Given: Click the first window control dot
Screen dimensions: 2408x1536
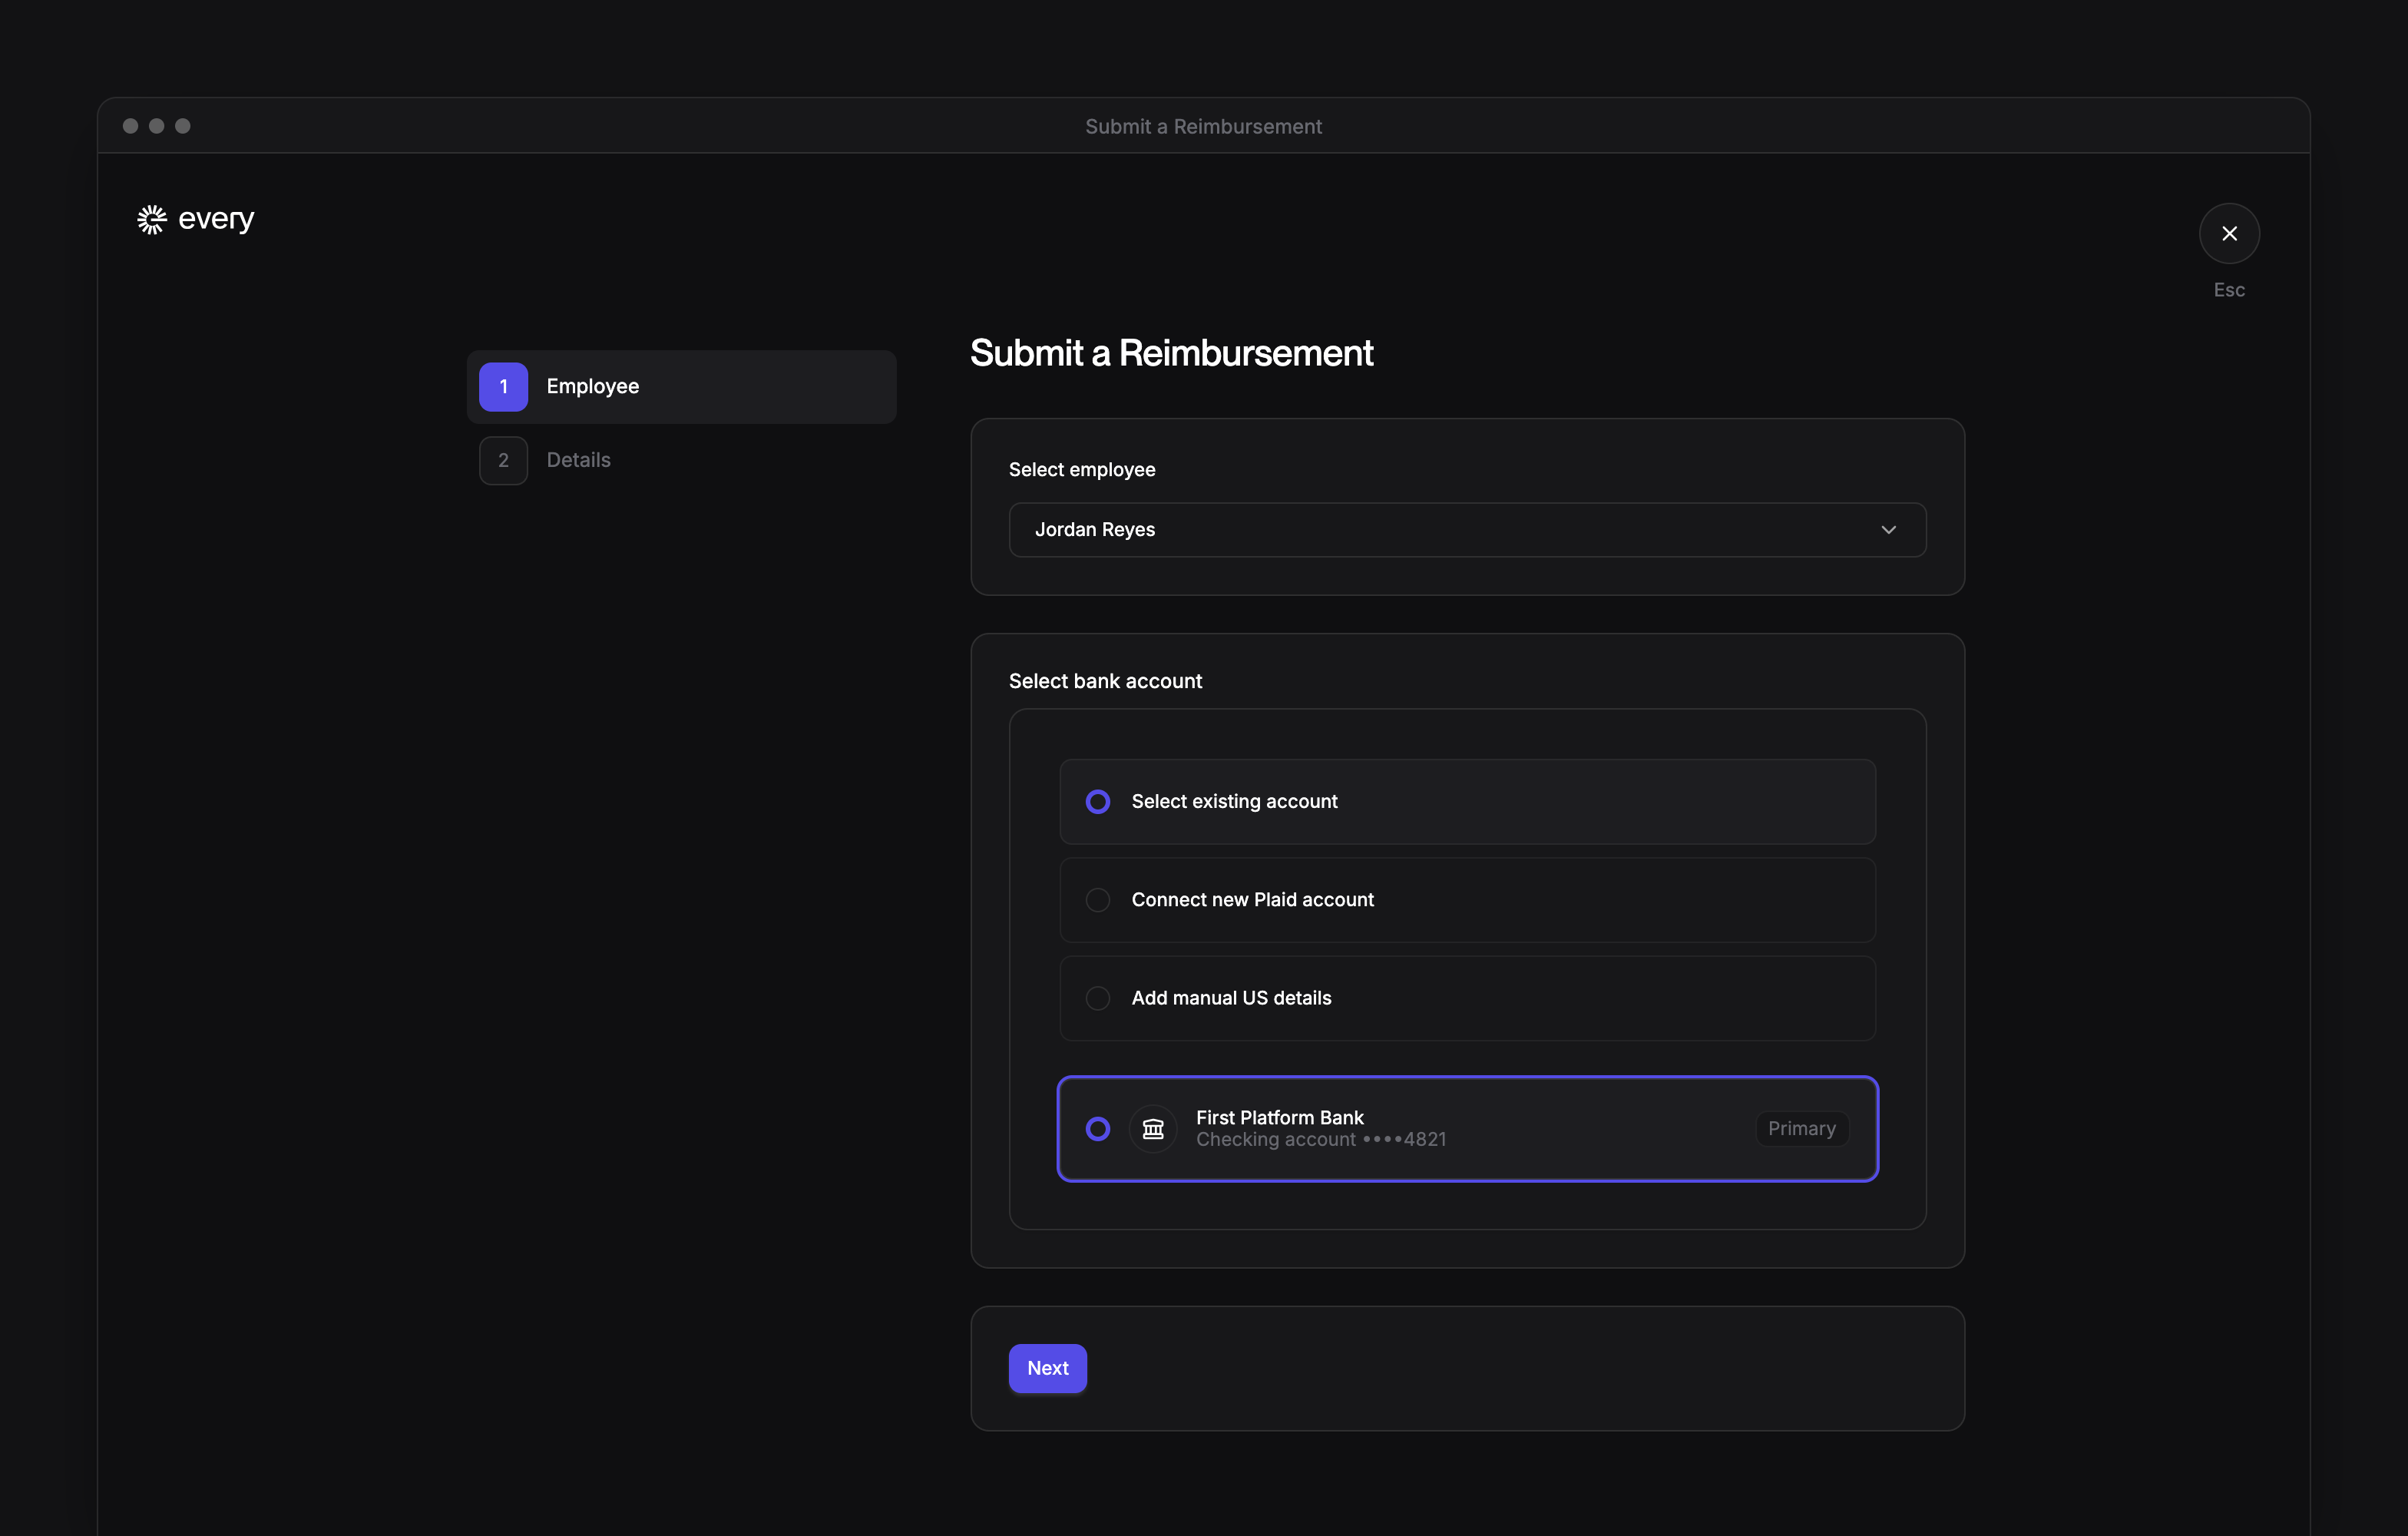Looking at the screenshot, I should pos(130,126).
